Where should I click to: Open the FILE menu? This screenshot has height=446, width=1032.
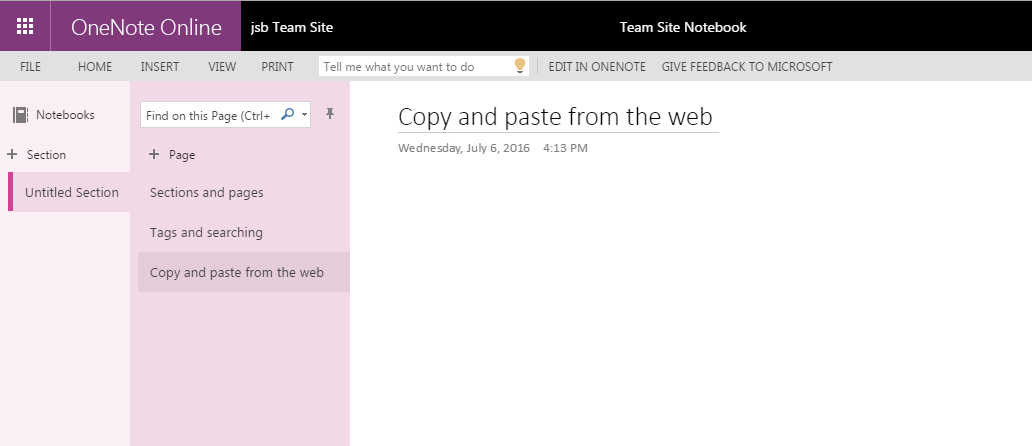pyautogui.click(x=30, y=66)
